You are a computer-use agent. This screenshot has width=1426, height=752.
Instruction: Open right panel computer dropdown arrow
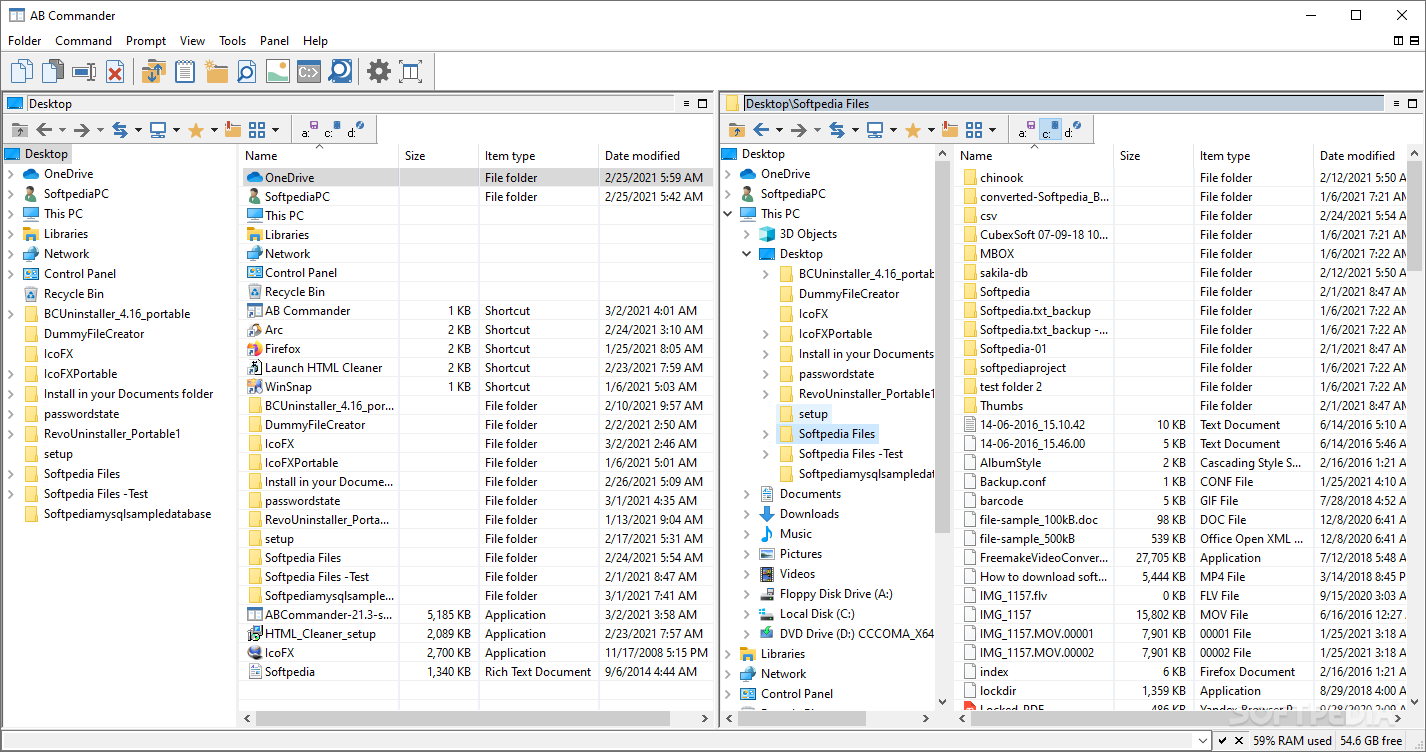click(893, 130)
